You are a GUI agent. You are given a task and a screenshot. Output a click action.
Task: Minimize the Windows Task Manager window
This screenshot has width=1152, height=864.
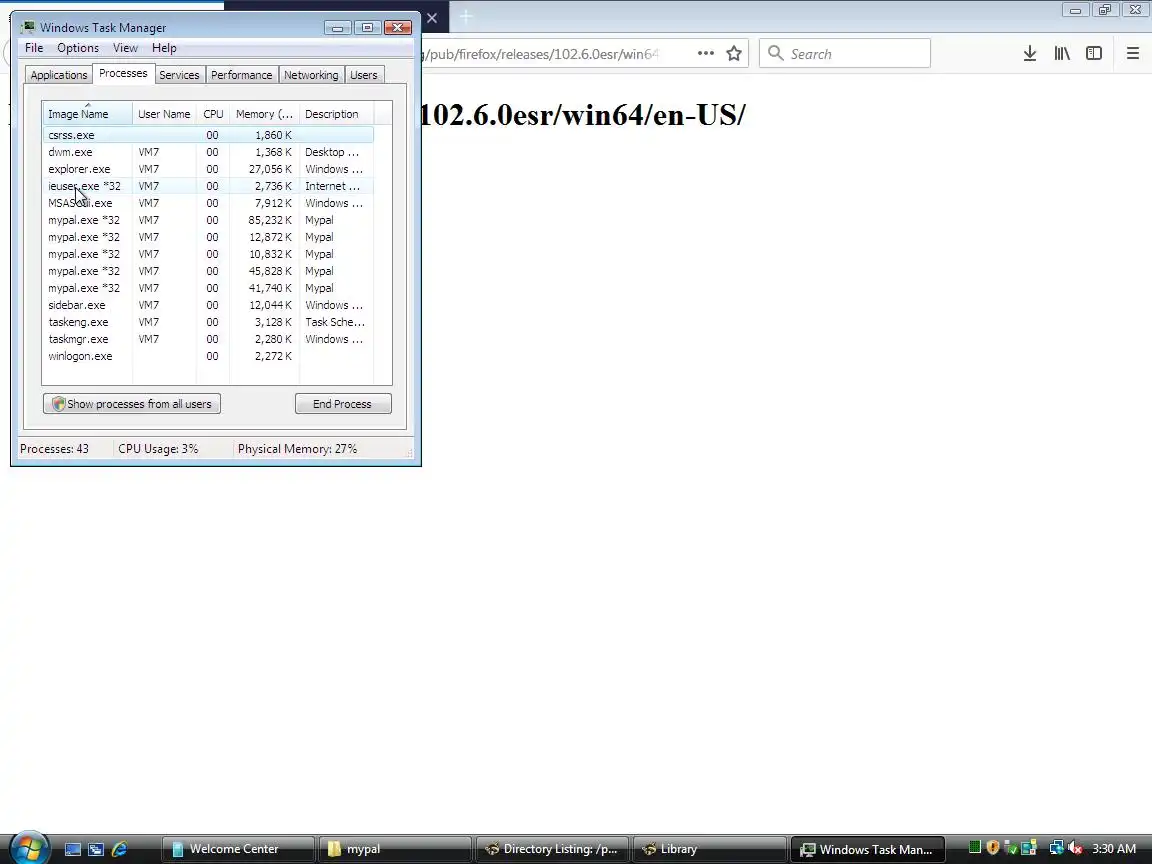tap(337, 28)
